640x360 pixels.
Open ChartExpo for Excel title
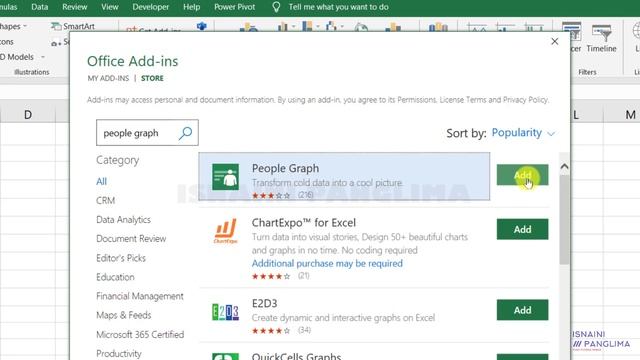coord(304,222)
